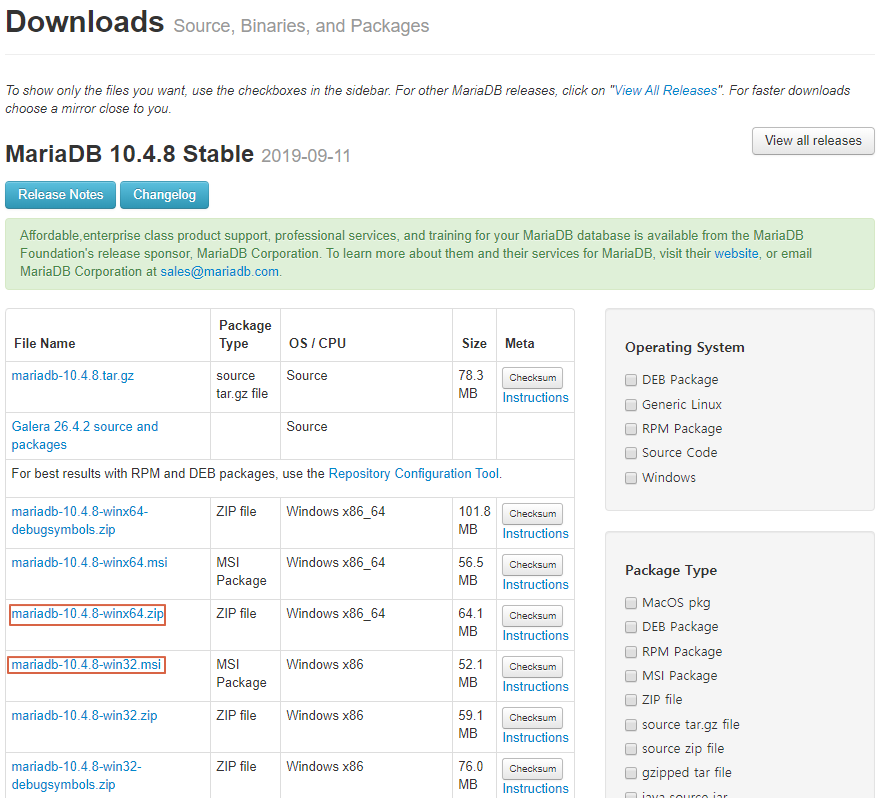This screenshot has width=881, height=798.
Task: Open the Changelog button
Action: (164, 194)
